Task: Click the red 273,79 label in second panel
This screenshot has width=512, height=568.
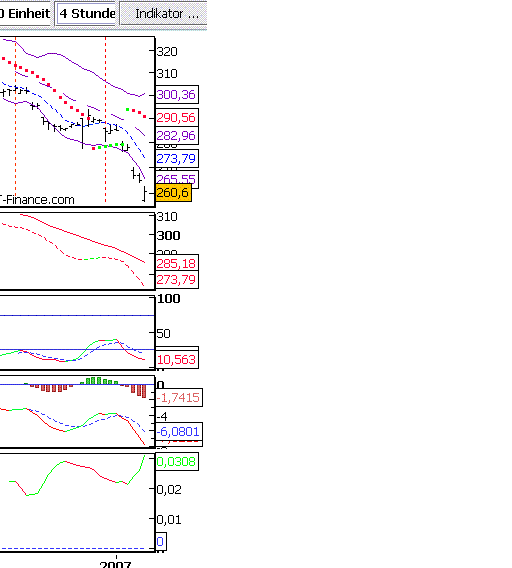Action: pos(177,280)
